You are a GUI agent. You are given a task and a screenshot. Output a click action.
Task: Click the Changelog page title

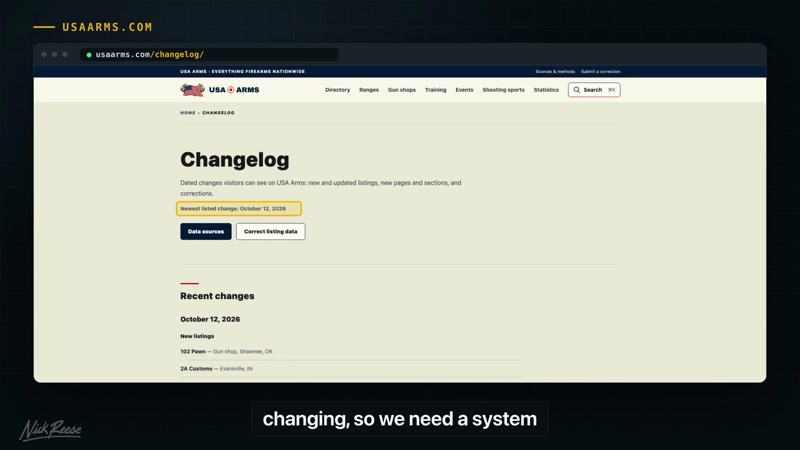(235, 160)
